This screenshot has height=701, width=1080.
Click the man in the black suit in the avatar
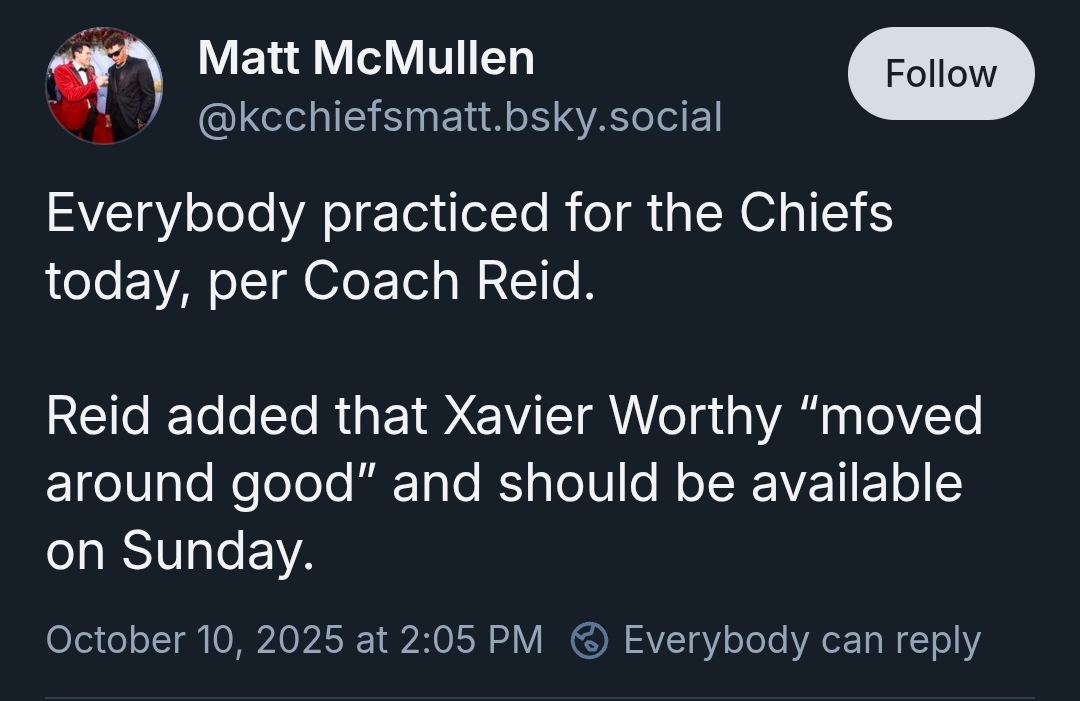[129, 90]
